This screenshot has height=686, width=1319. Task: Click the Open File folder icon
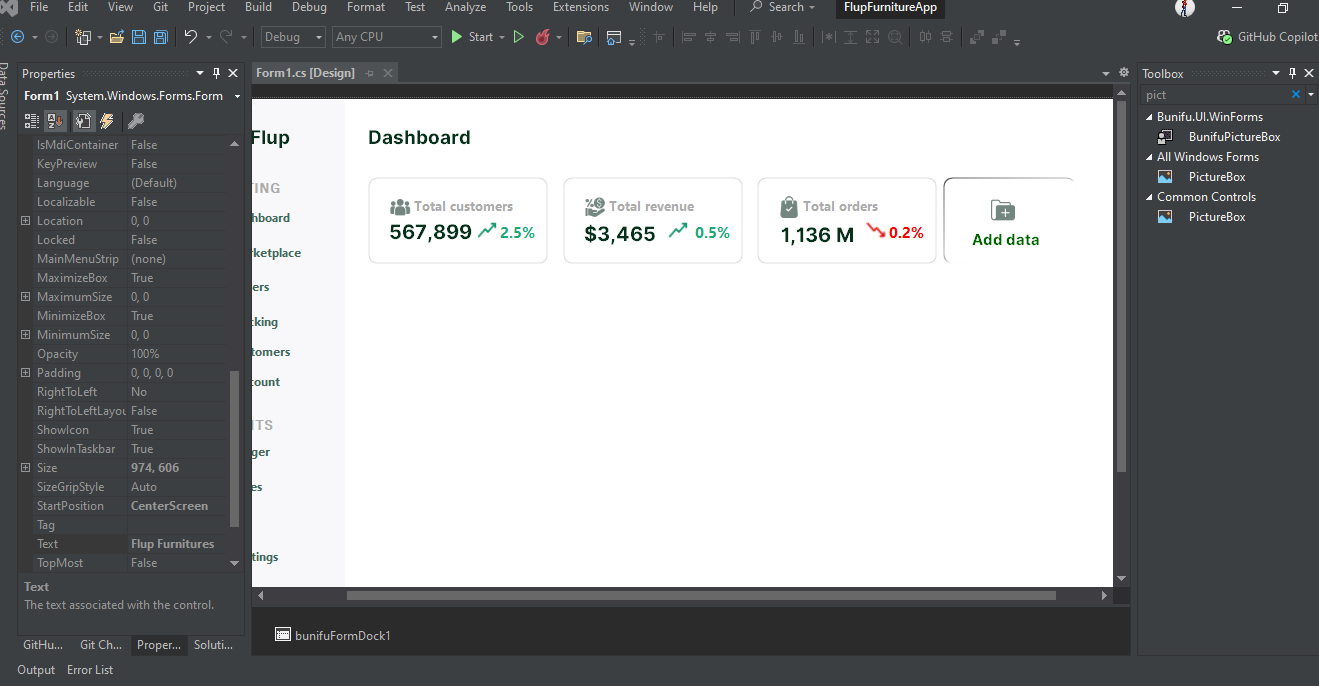[117, 37]
